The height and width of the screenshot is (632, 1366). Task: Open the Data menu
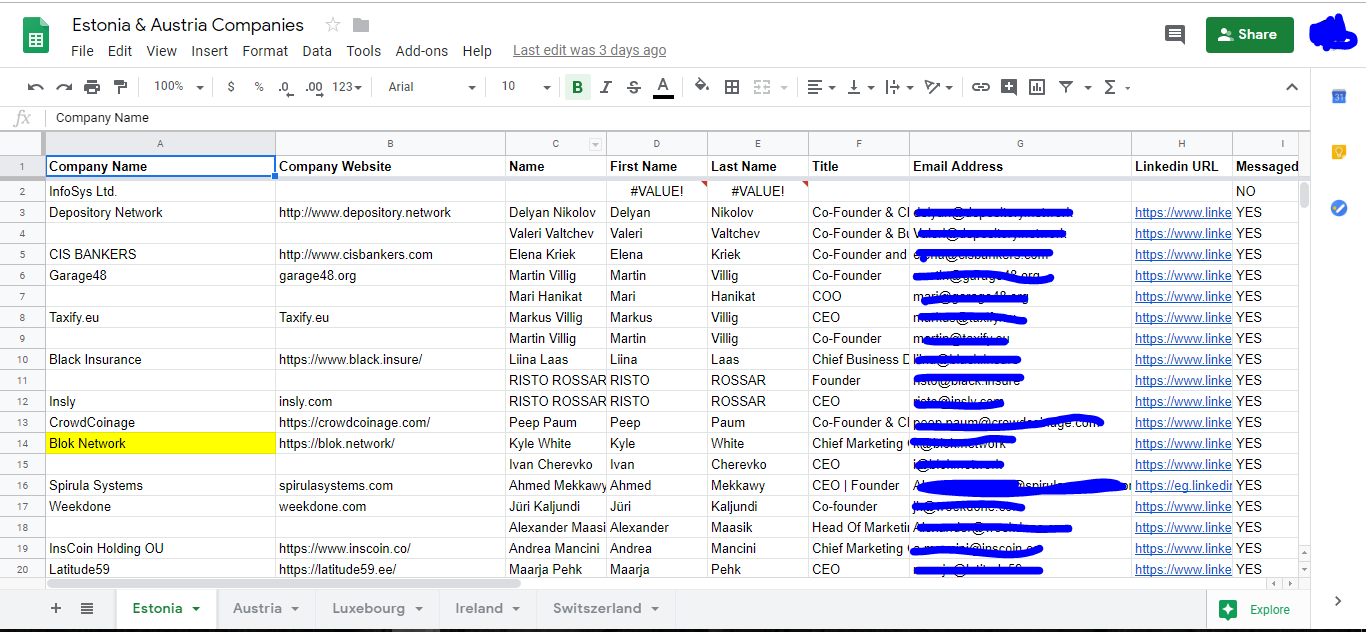[317, 51]
